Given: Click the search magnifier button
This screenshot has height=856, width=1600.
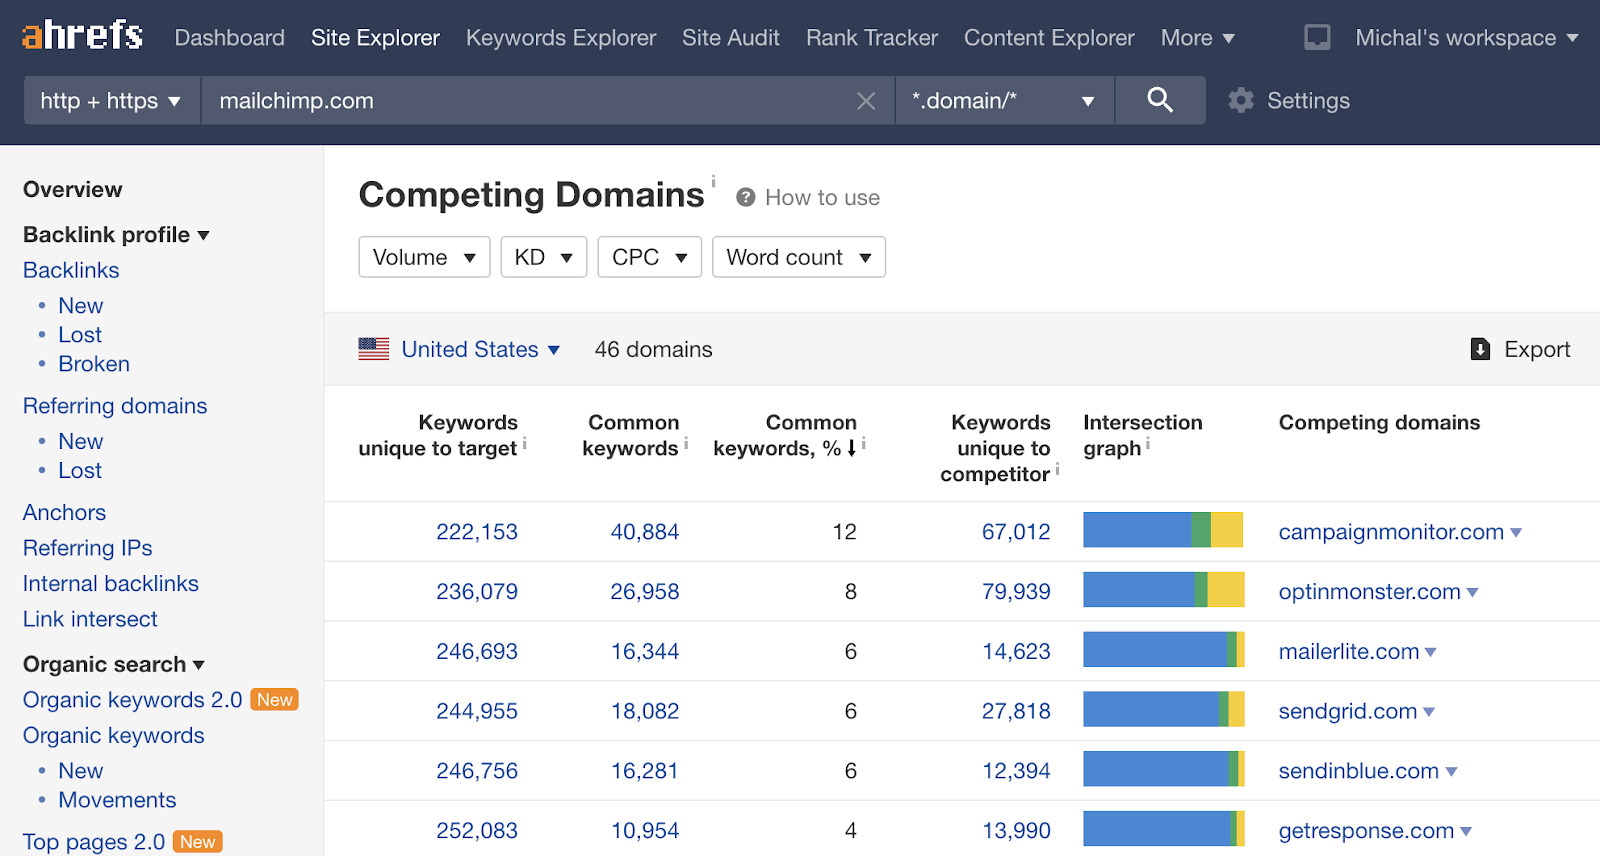Looking at the screenshot, I should click(x=1159, y=100).
